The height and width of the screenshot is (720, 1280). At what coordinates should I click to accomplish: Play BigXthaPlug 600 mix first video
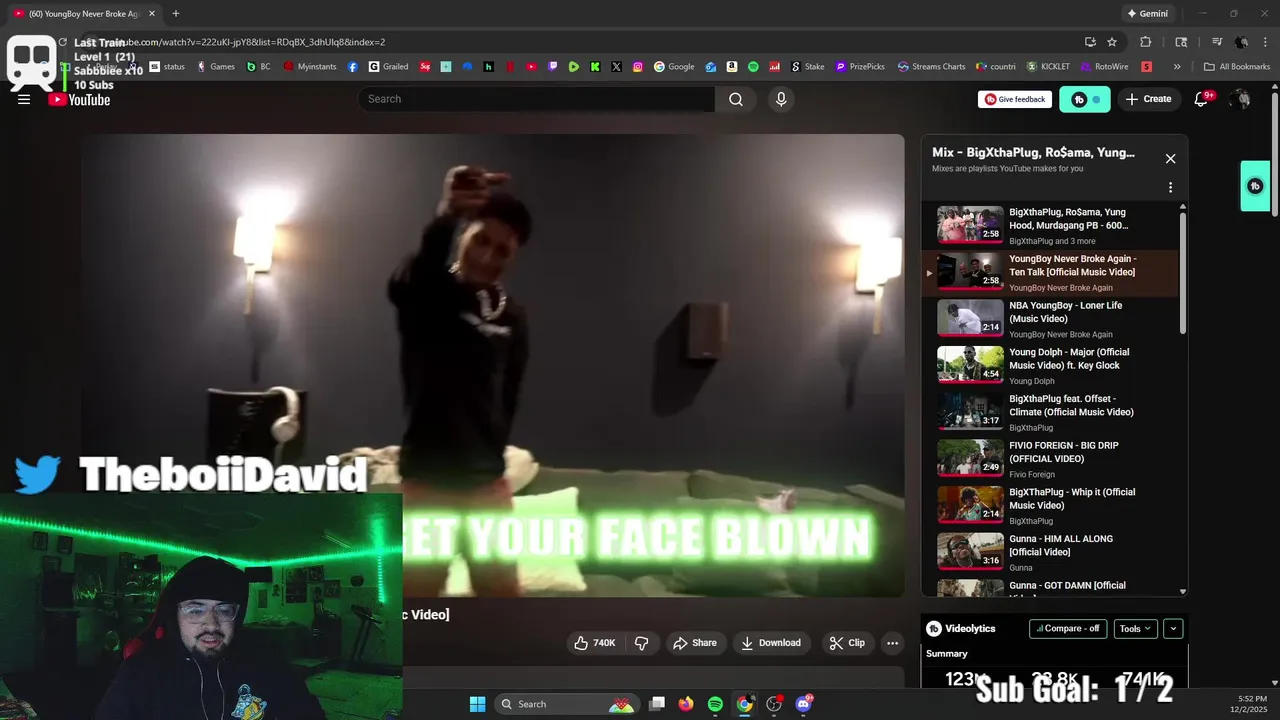pyautogui.click(x=1052, y=226)
